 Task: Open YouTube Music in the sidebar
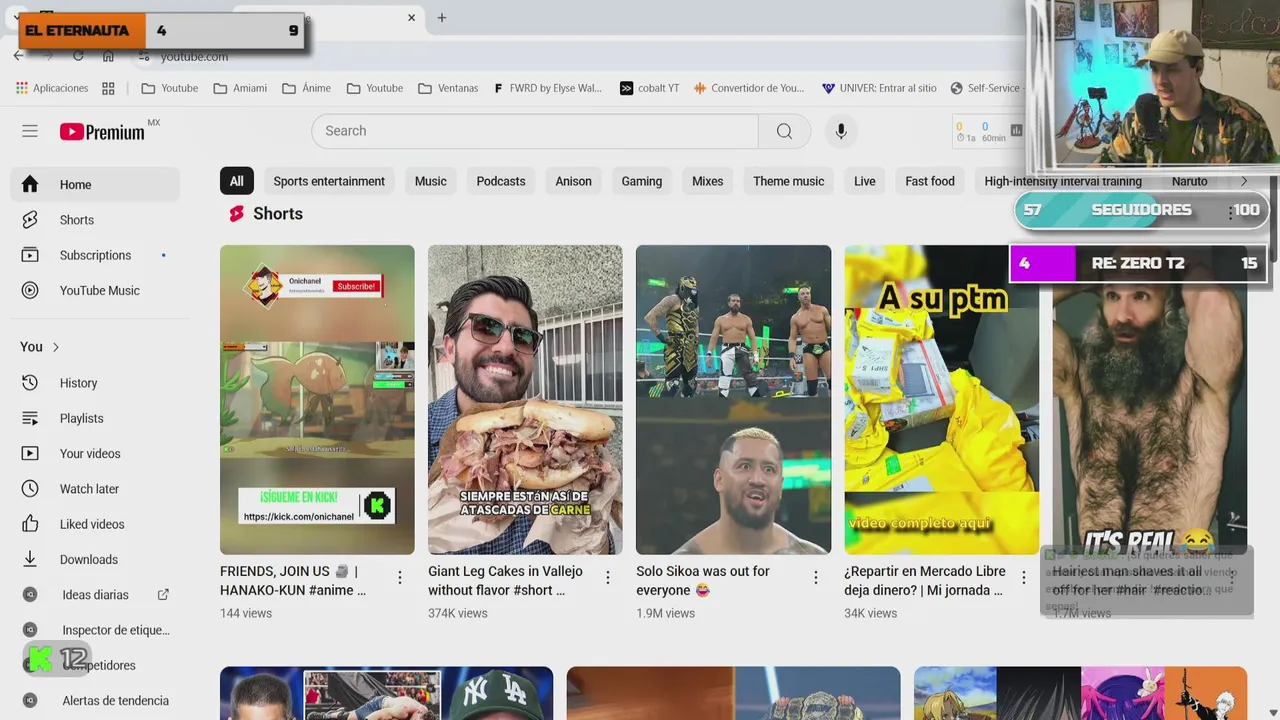coord(95,290)
